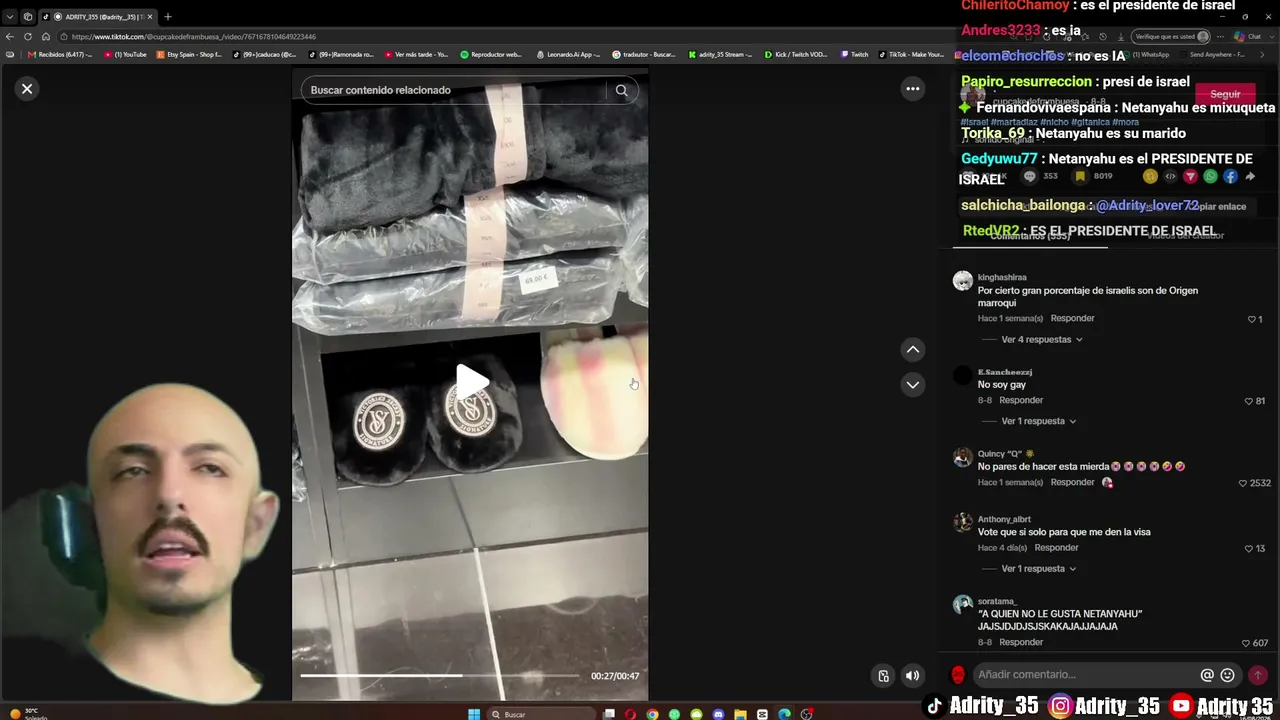Image resolution: width=1280 pixels, height=720 pixels.
Task: Like Anthony_albrt's comment heart
Action: pos(1248,549)
